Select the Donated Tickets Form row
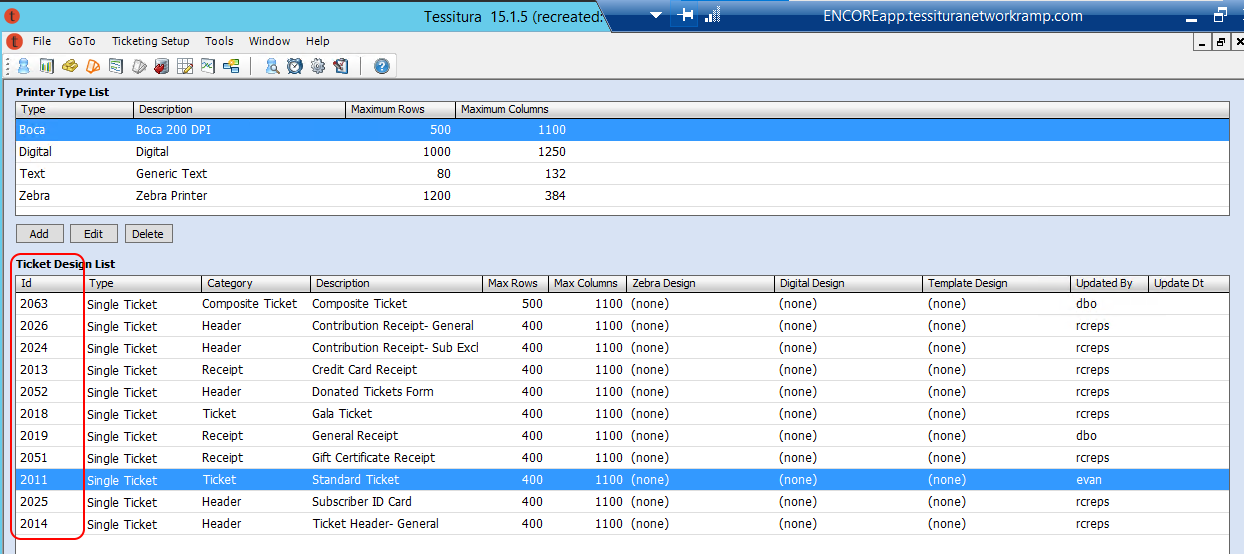 pyautogui.click(x=622, y=392)
